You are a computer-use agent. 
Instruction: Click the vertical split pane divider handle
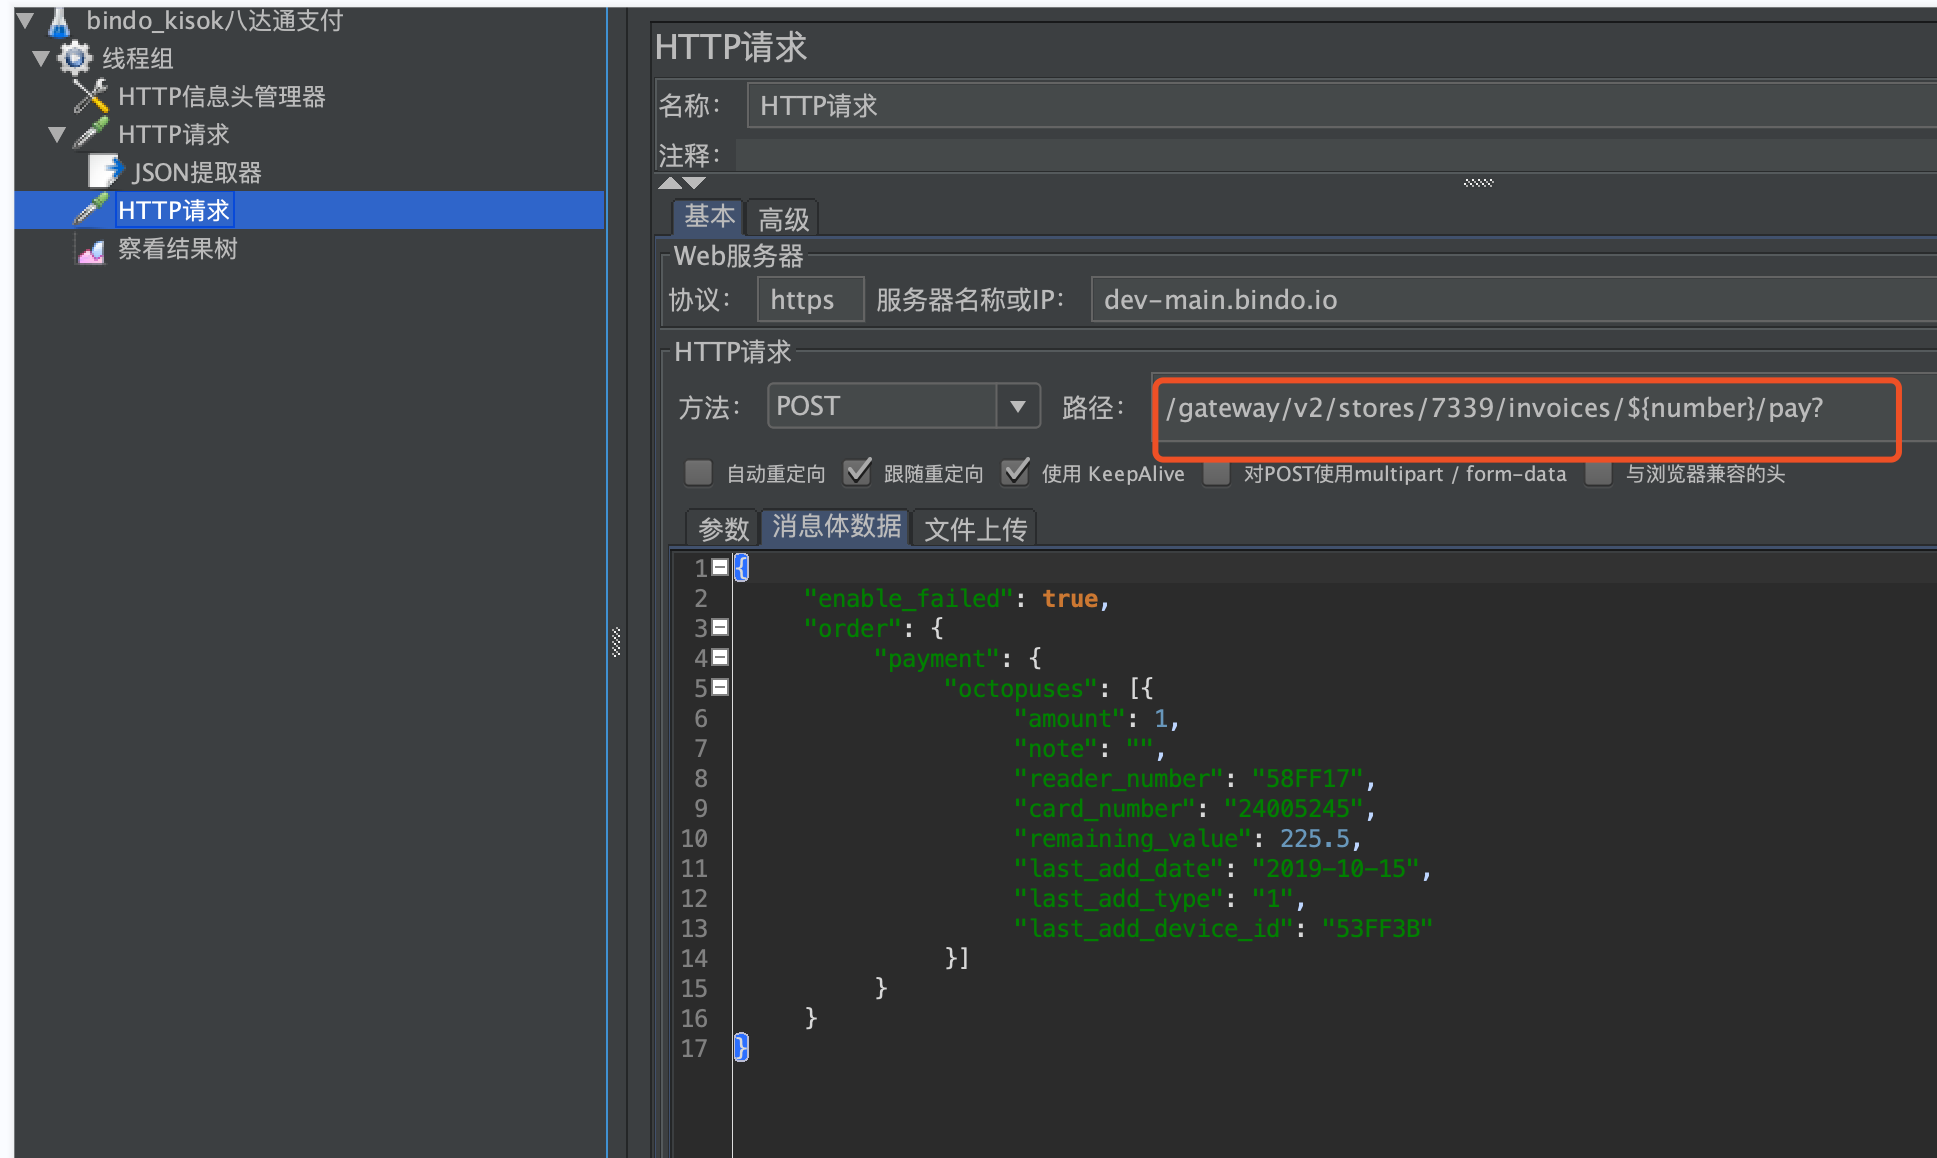pyautogui.click(x=616, y=642)
